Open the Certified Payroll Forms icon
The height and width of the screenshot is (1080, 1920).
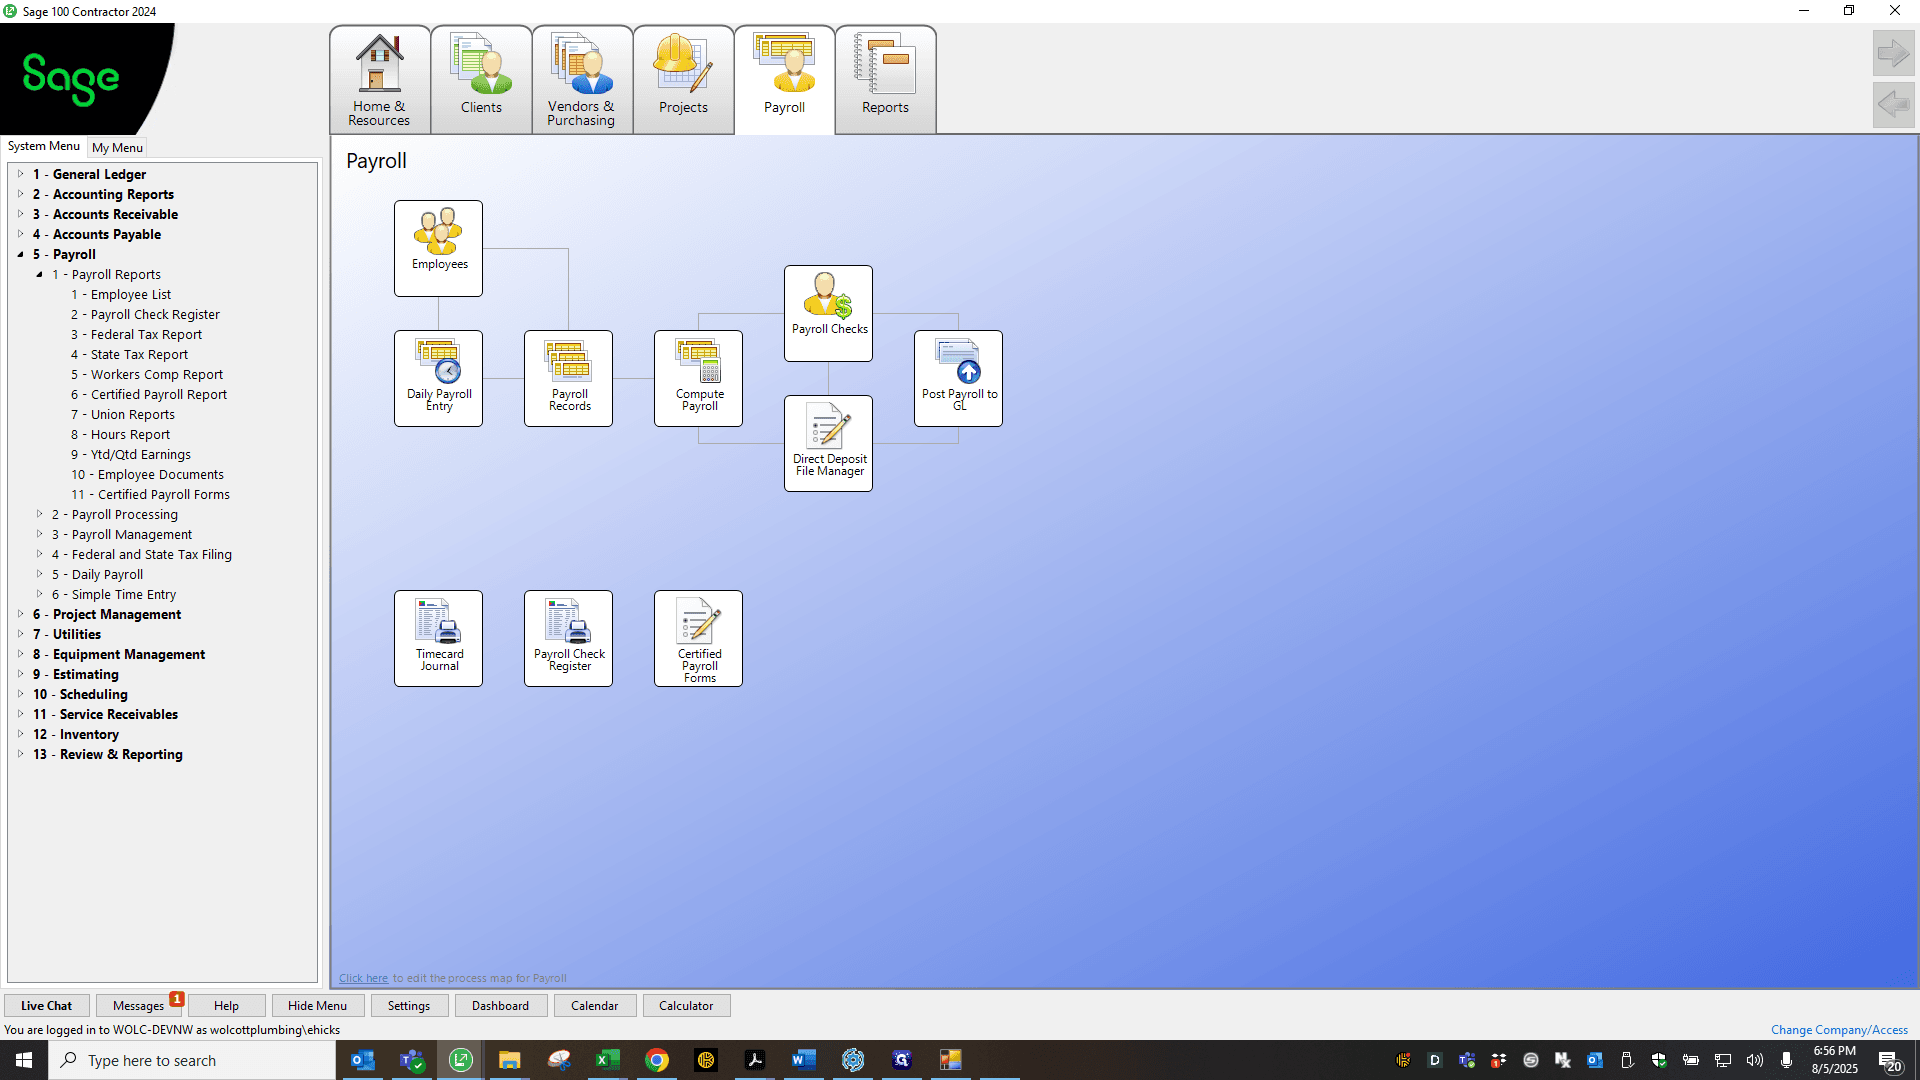click(698, 638)
